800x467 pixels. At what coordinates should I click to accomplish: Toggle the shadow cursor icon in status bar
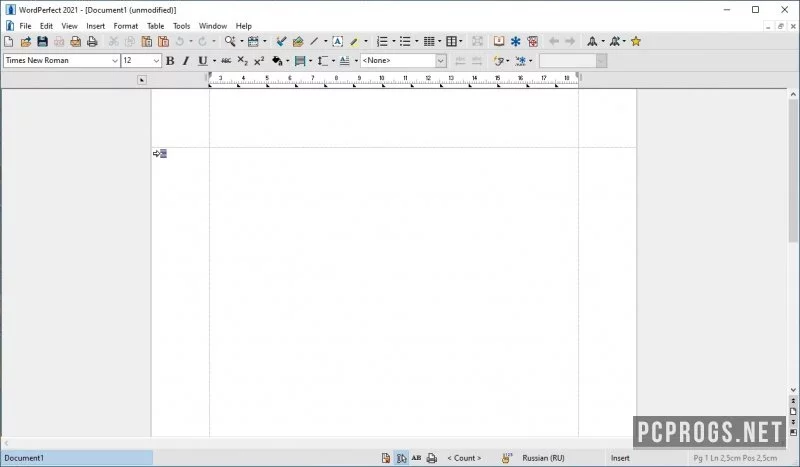386,458
